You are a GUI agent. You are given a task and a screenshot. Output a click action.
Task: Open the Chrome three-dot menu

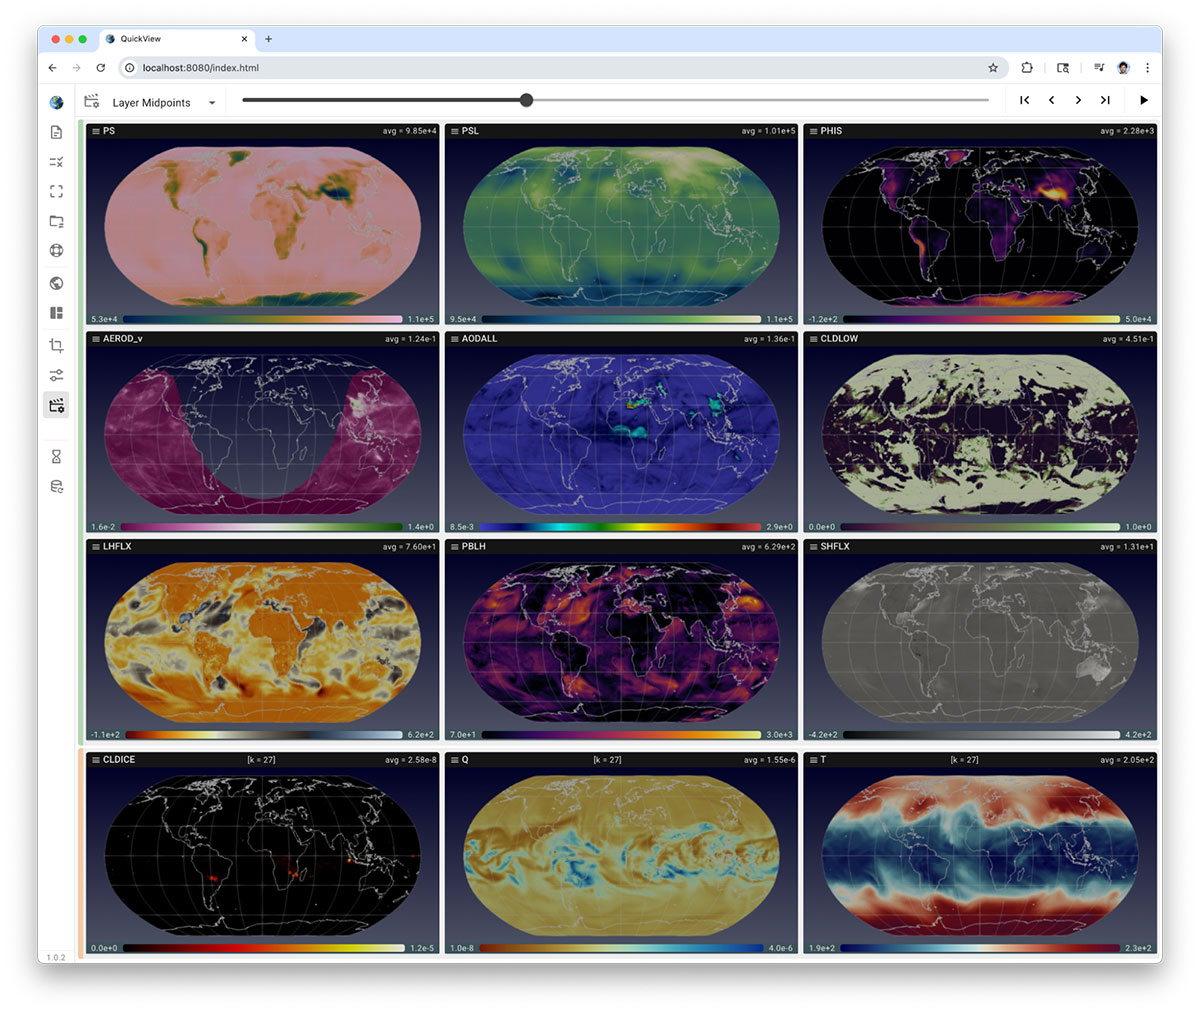pos(1147,68)
